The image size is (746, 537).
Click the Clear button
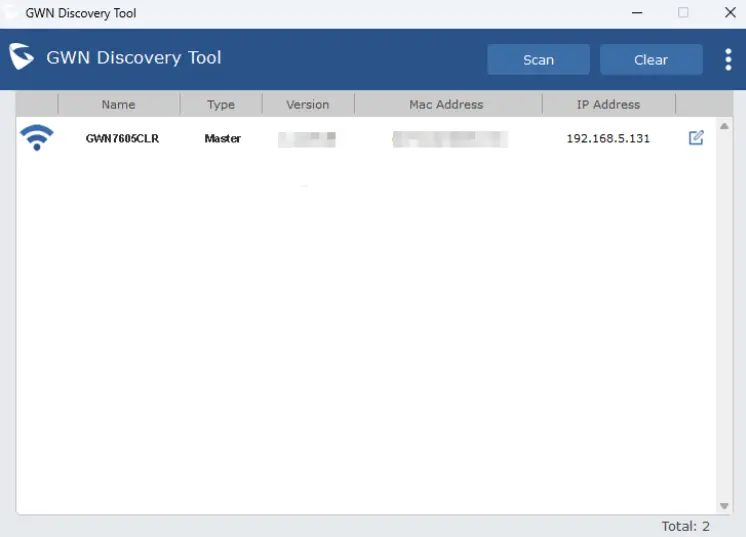[x=651, y=59]
